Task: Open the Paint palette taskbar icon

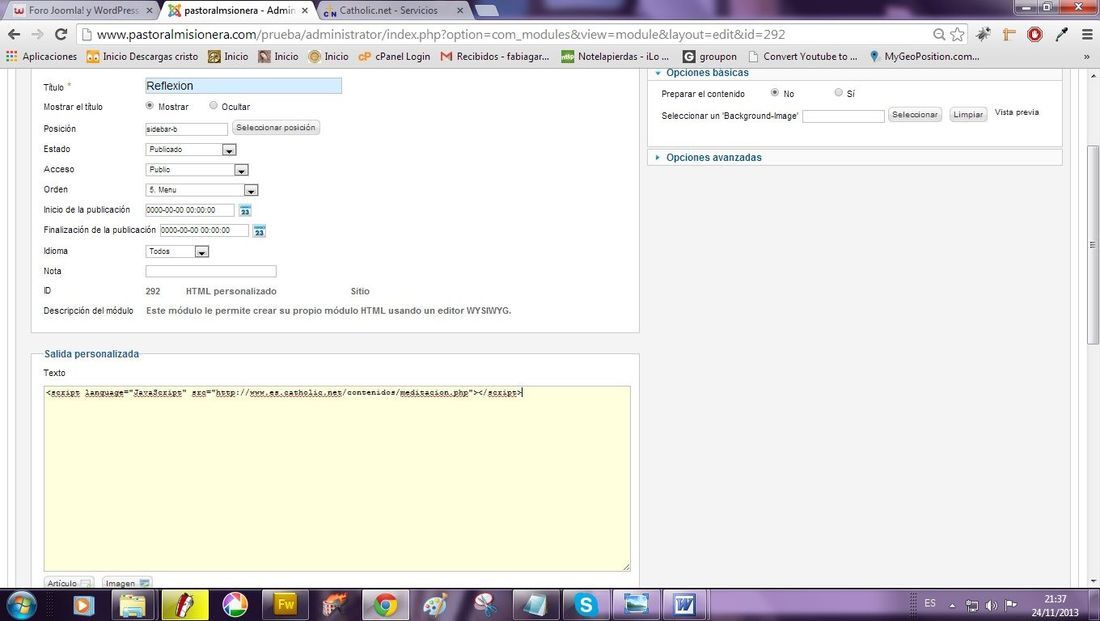Action: [x=435, y=604]
